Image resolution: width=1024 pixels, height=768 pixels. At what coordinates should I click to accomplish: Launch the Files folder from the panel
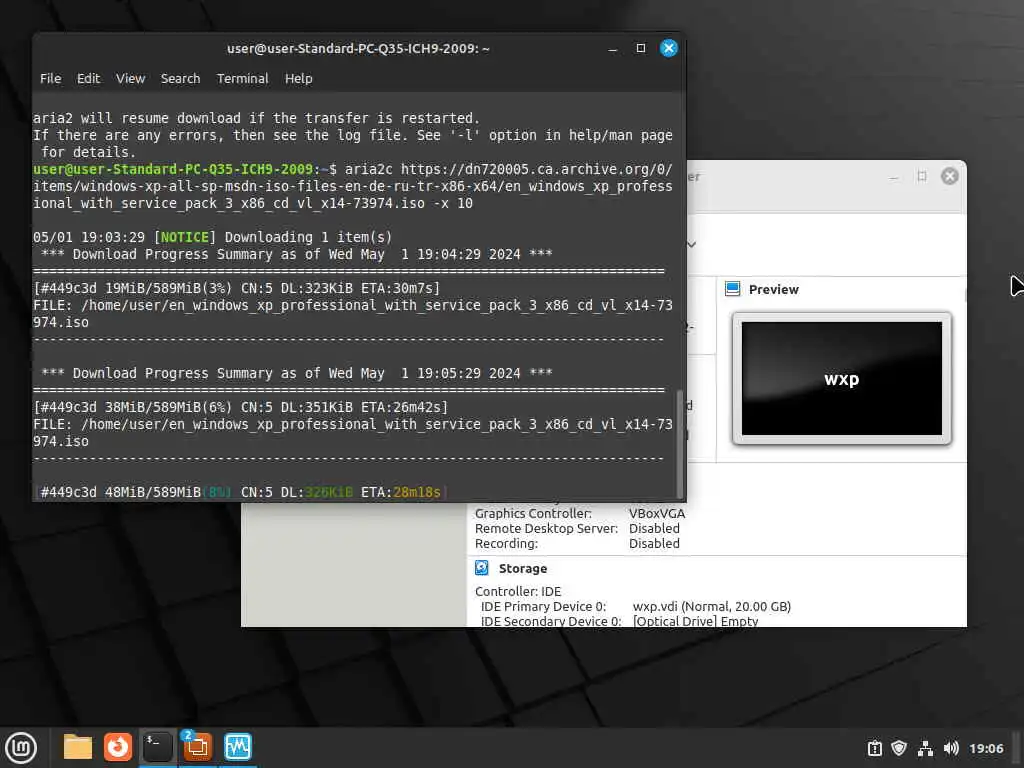pos(78,747)
